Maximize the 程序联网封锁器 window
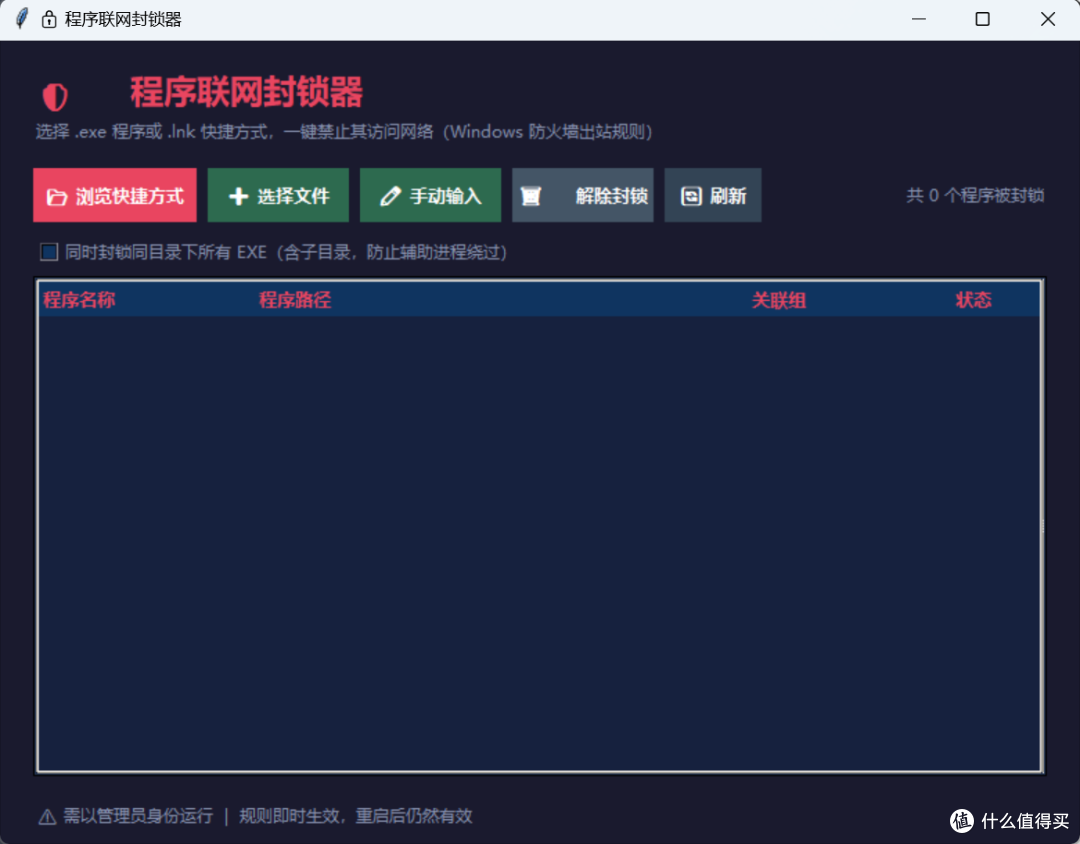Screen dimensions: 1080x844 point(983,19)
